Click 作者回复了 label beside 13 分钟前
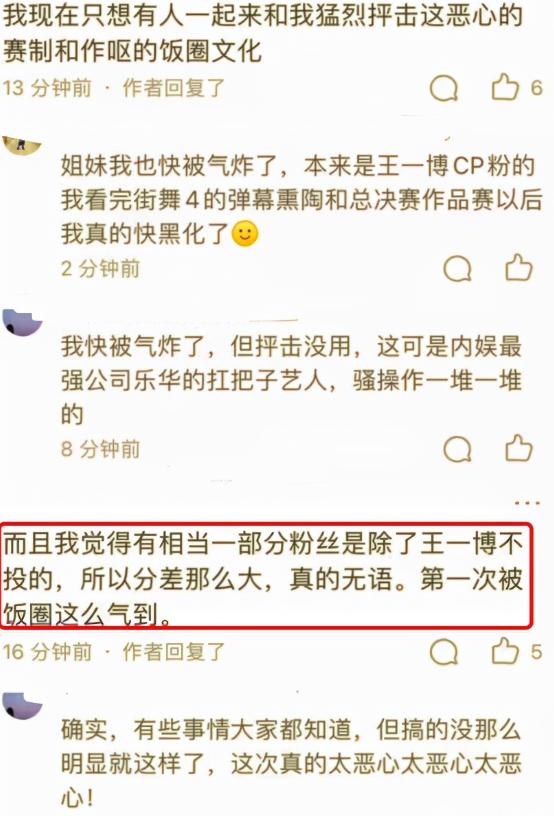This screenshot has width=554, height=816. pos(174,88)
